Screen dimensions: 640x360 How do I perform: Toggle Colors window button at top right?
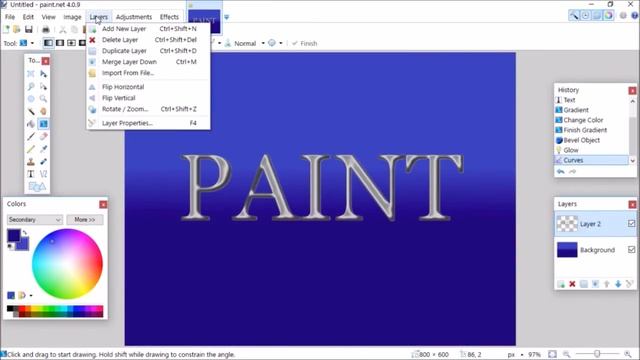point(608,16)
